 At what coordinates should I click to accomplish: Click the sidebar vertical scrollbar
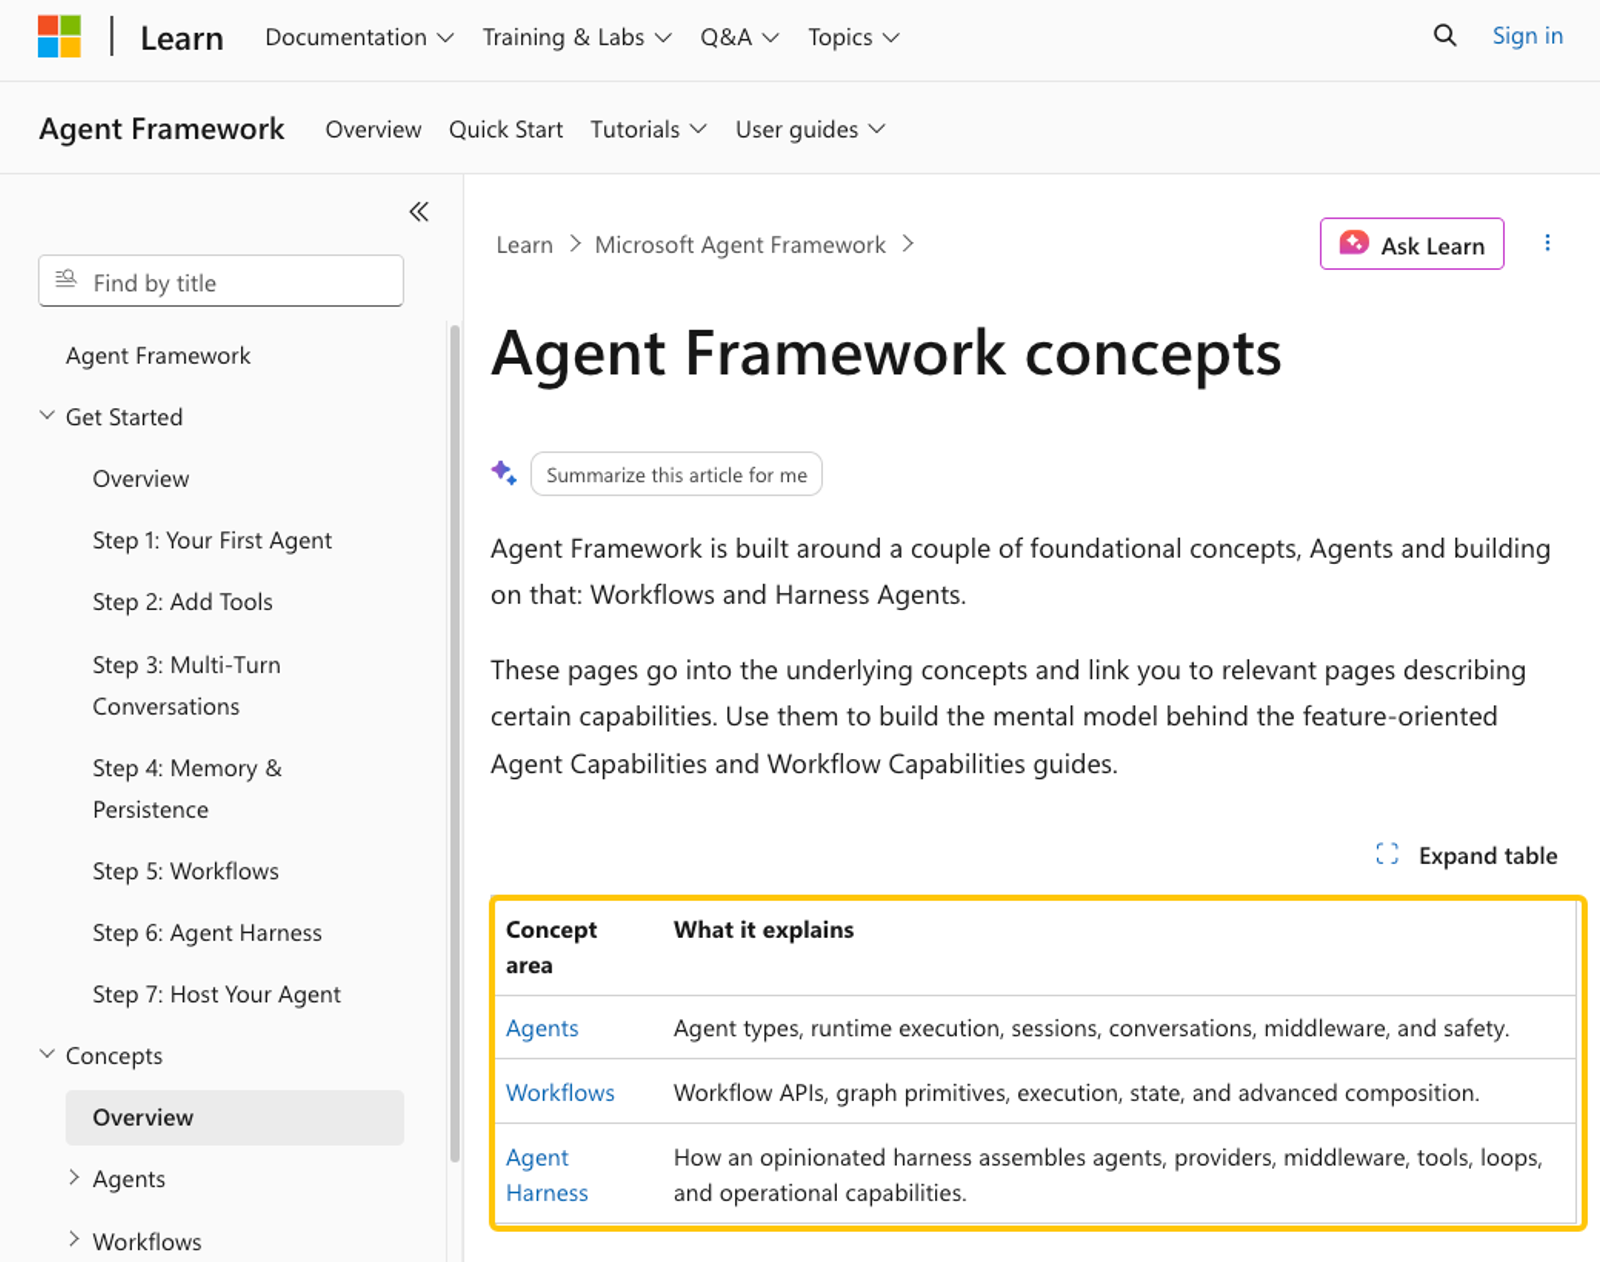(x=455, y=743)
